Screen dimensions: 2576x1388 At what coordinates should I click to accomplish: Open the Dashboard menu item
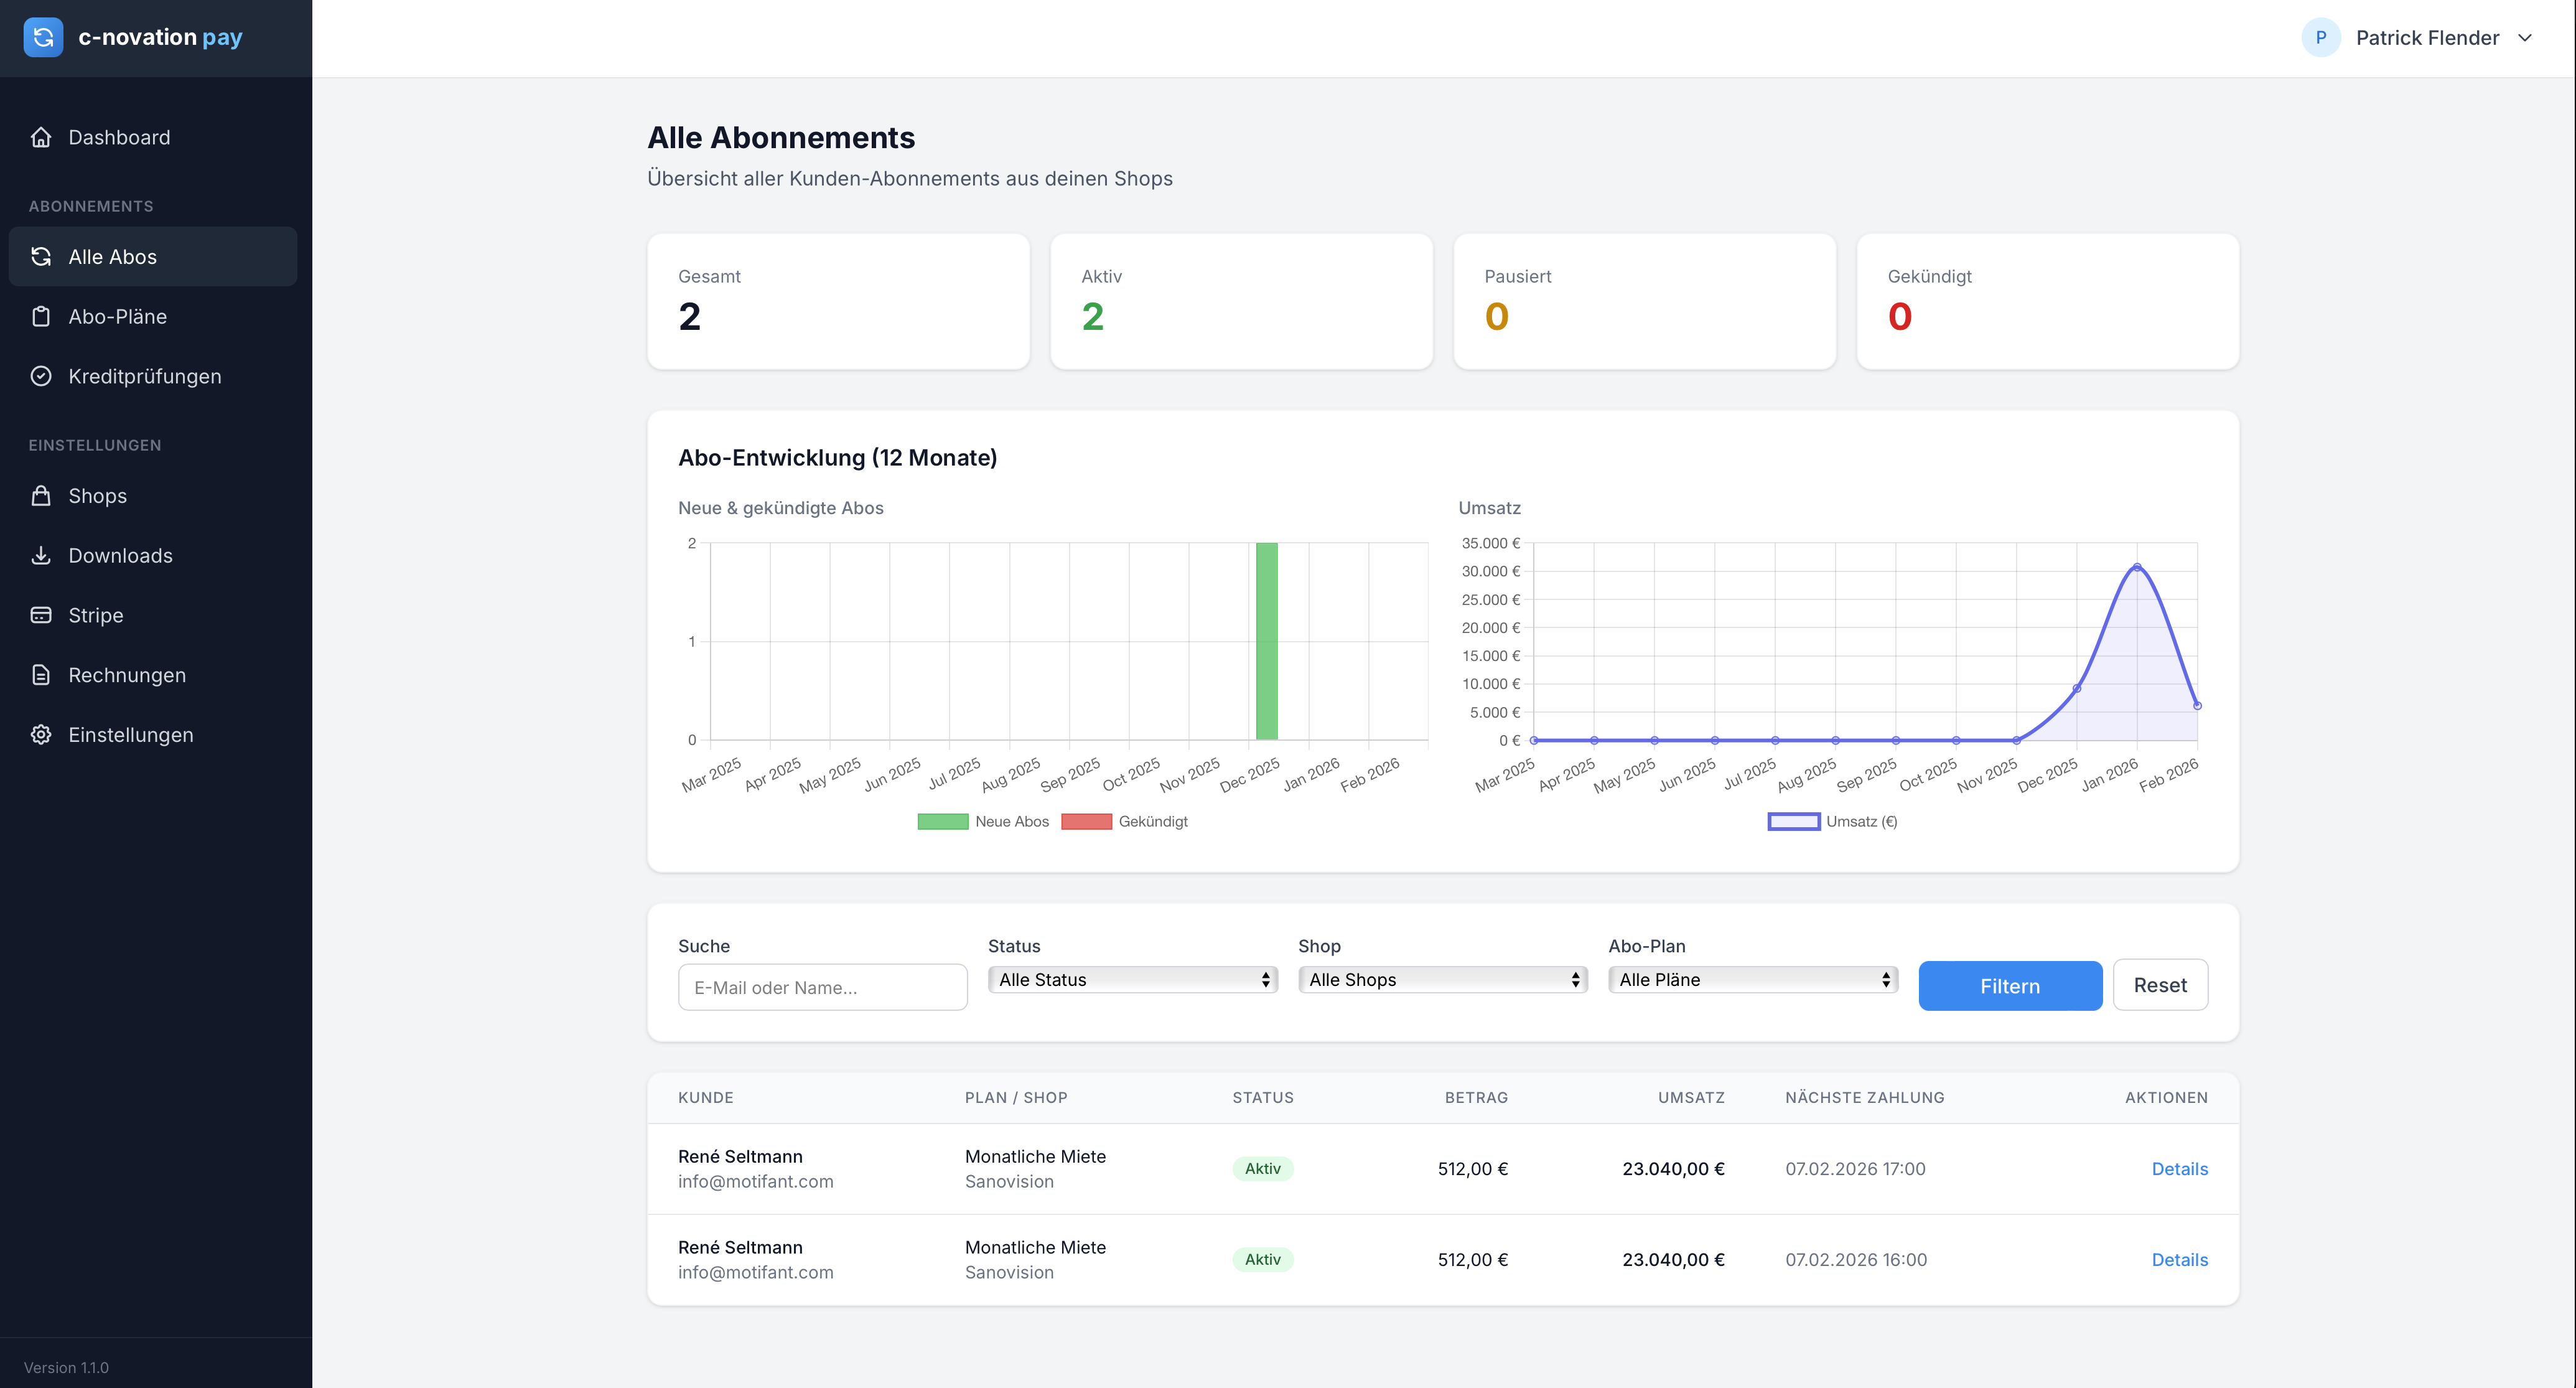pyautogui.click(x=153, y=137)
